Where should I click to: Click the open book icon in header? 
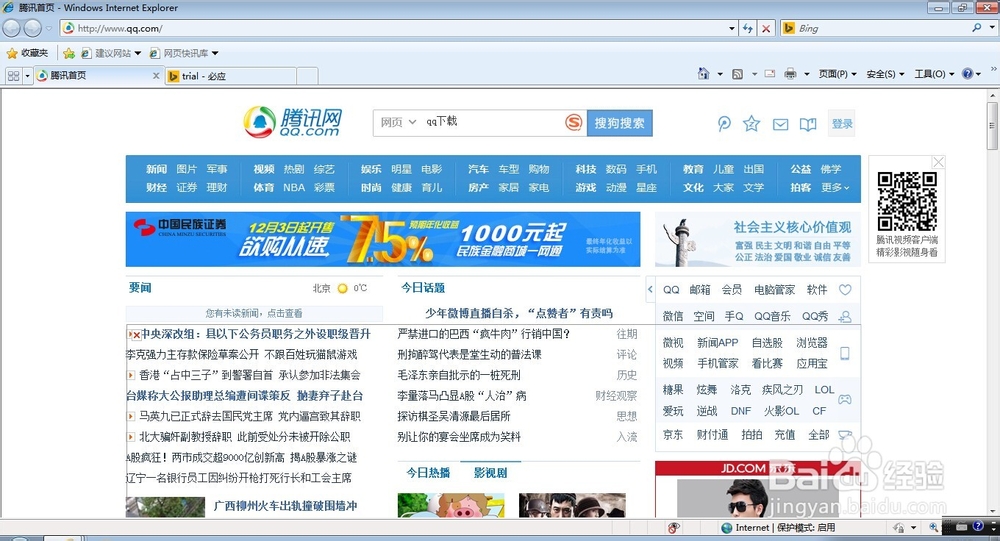(x=808, y=124)
